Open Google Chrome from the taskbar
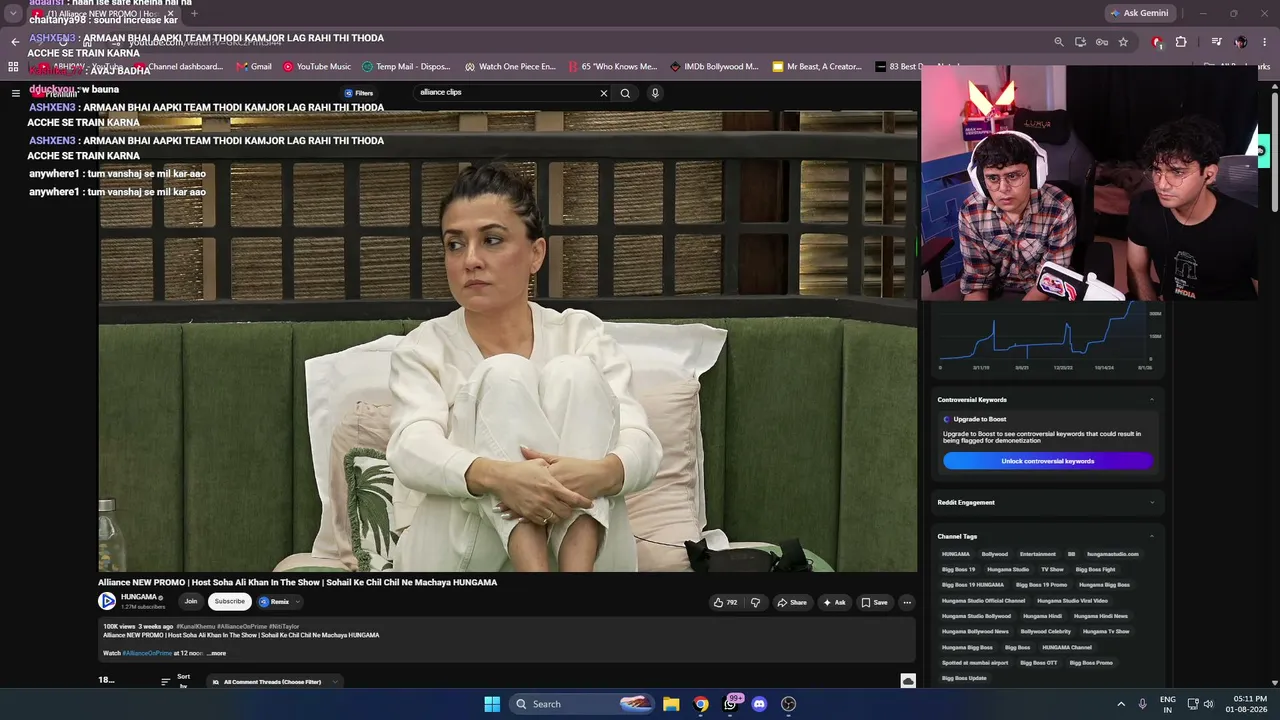This screenshot has width=1280, height=720. 701,704
